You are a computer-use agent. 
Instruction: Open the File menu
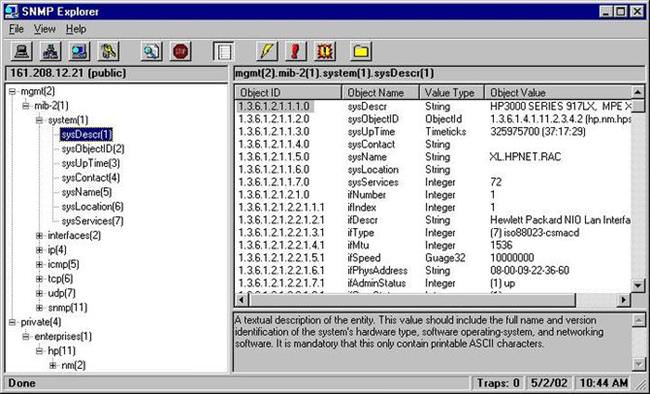coord(16,29)
